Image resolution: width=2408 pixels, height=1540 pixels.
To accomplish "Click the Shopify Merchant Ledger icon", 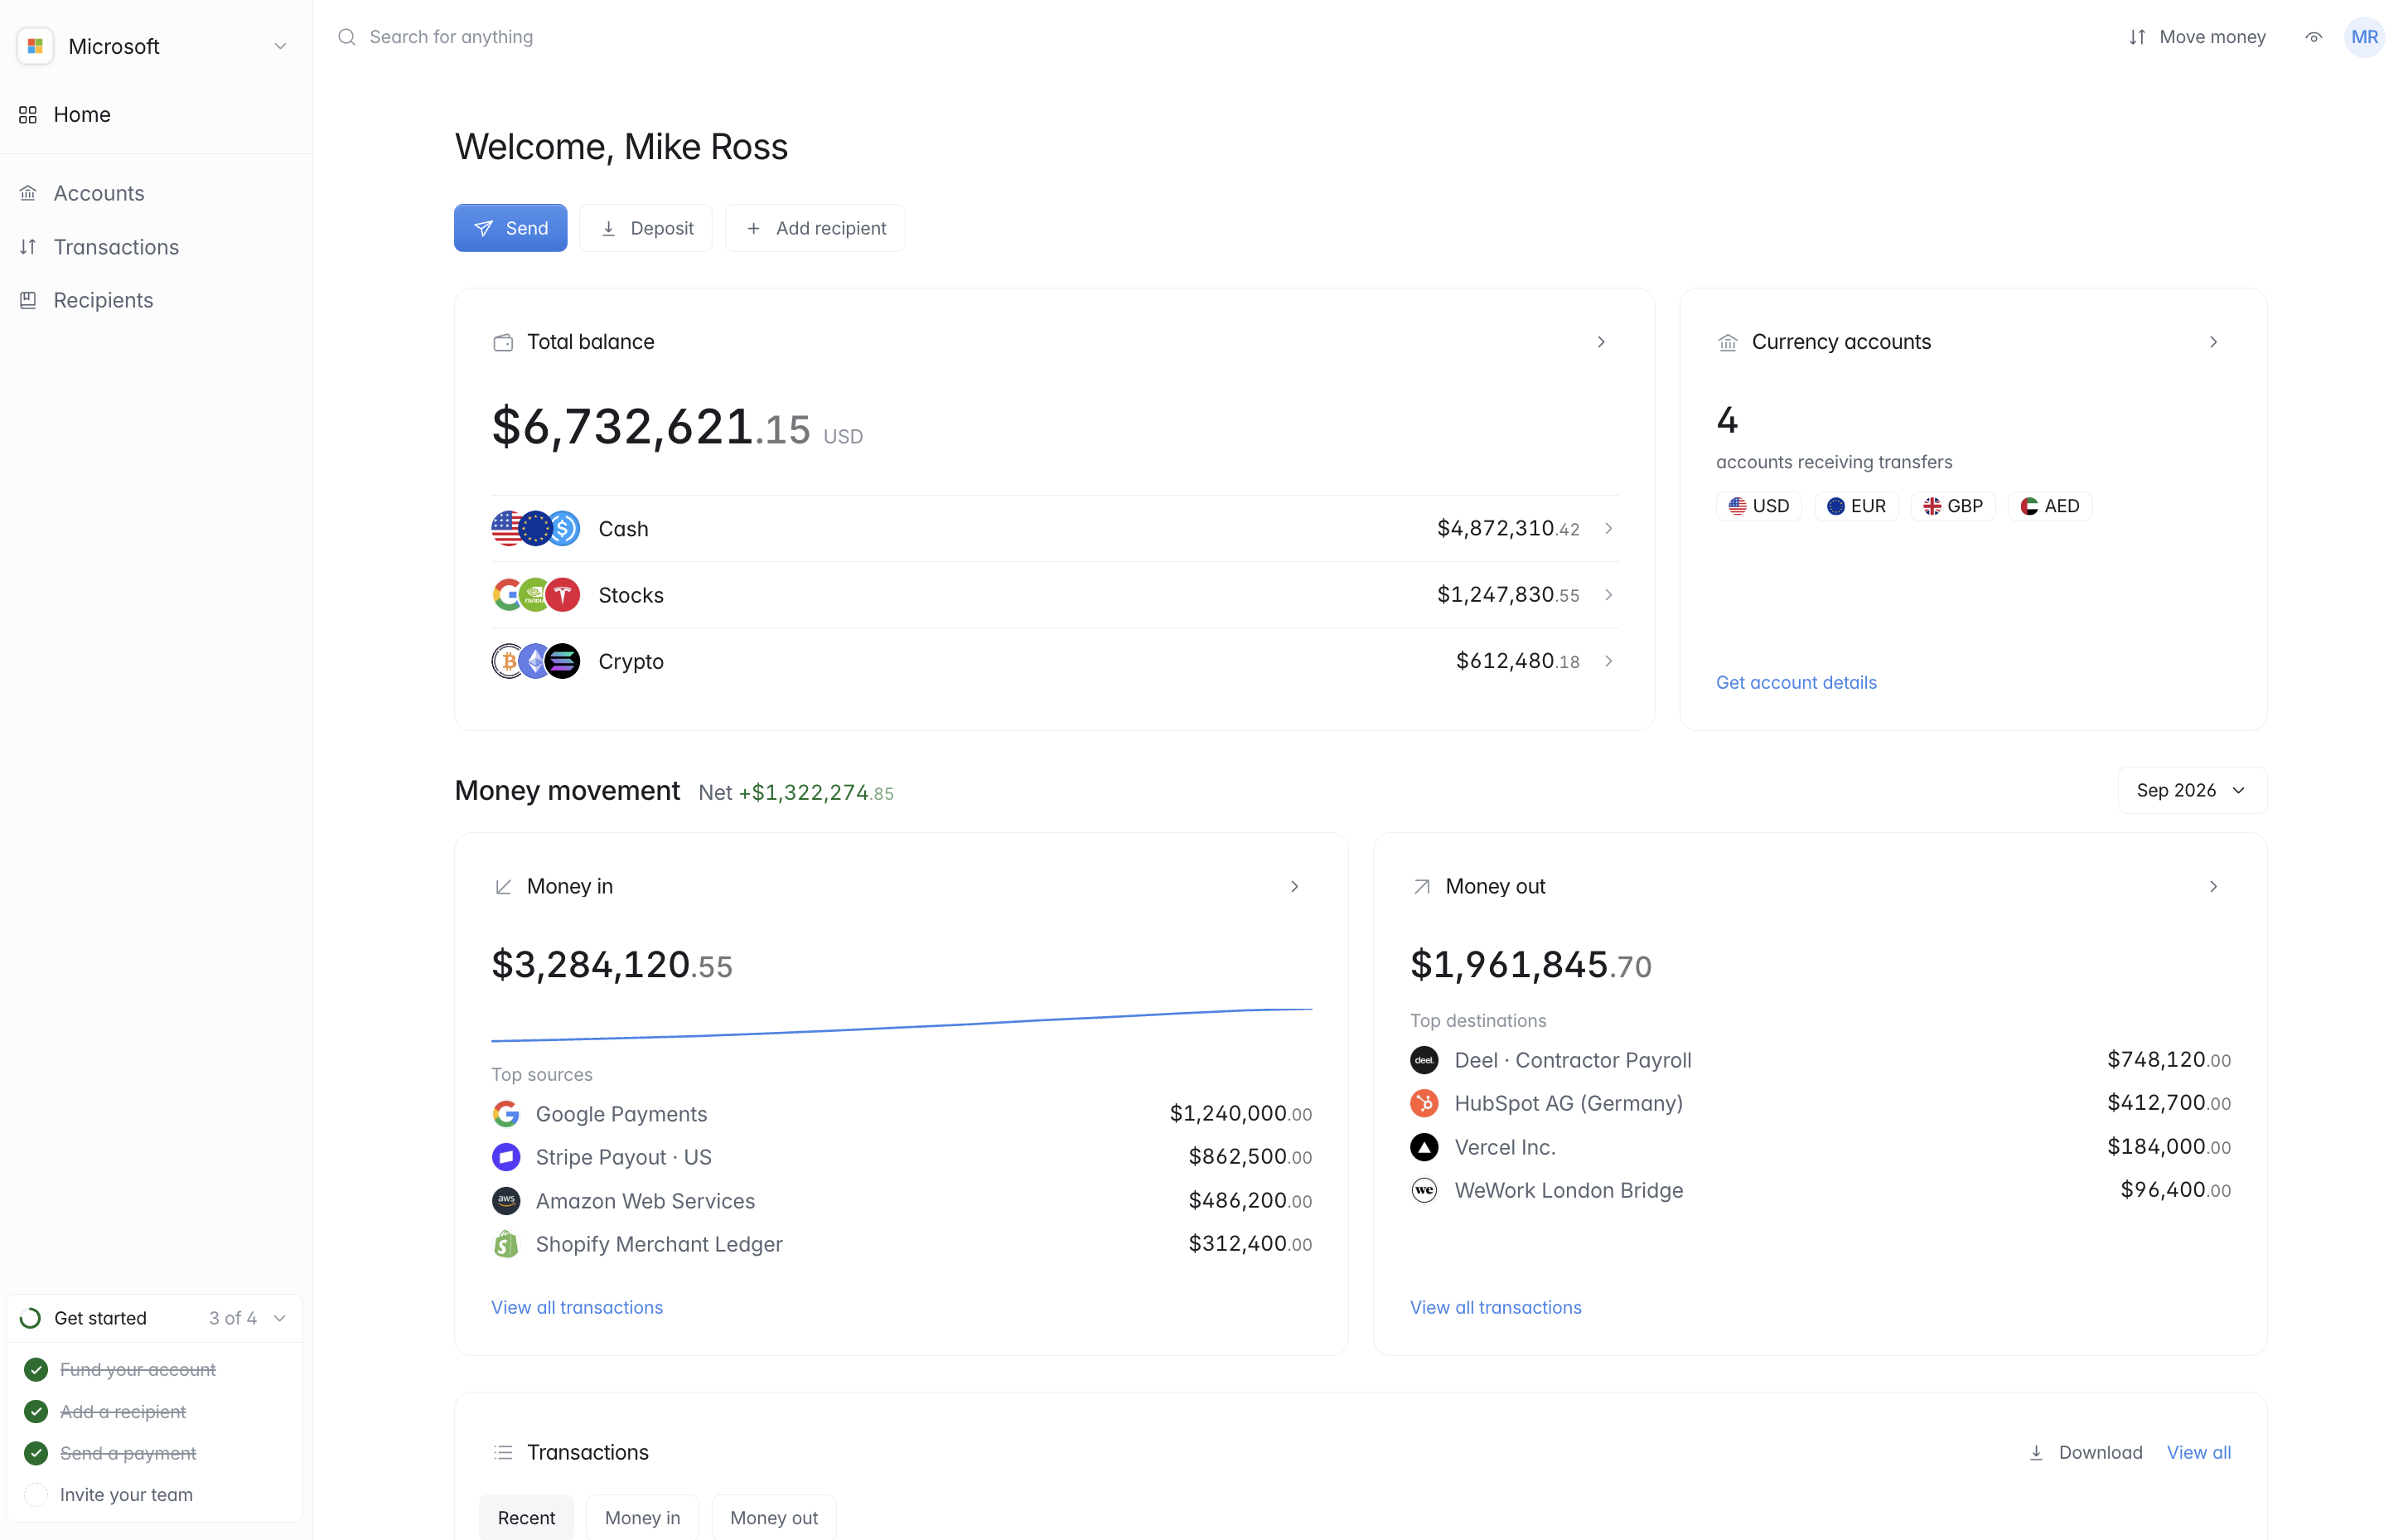I will [506, 1244].
